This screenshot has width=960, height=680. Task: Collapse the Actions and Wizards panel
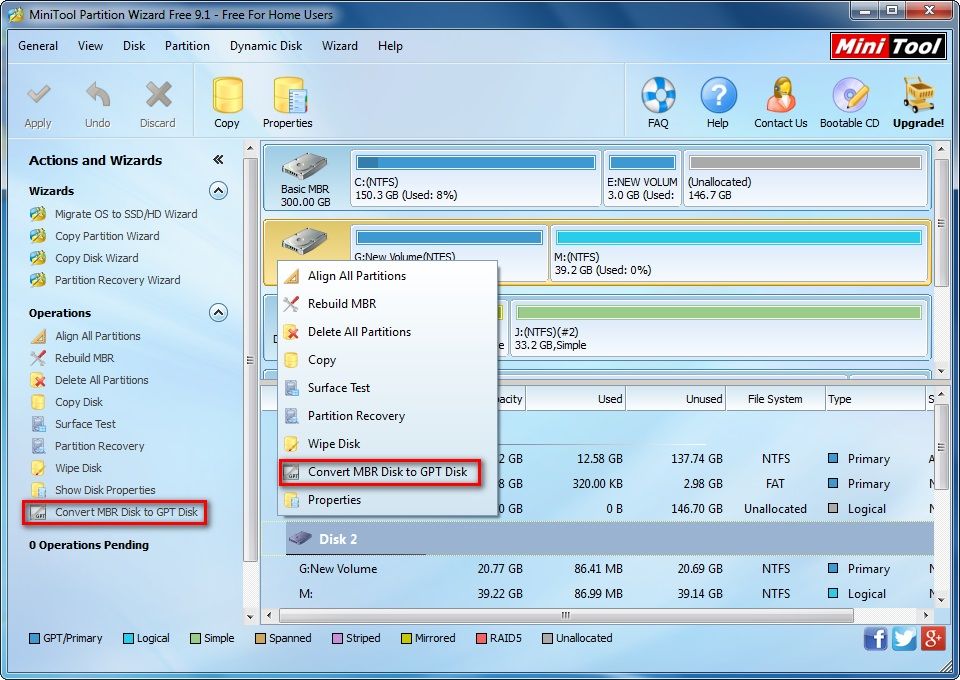[x=218, y=160]
